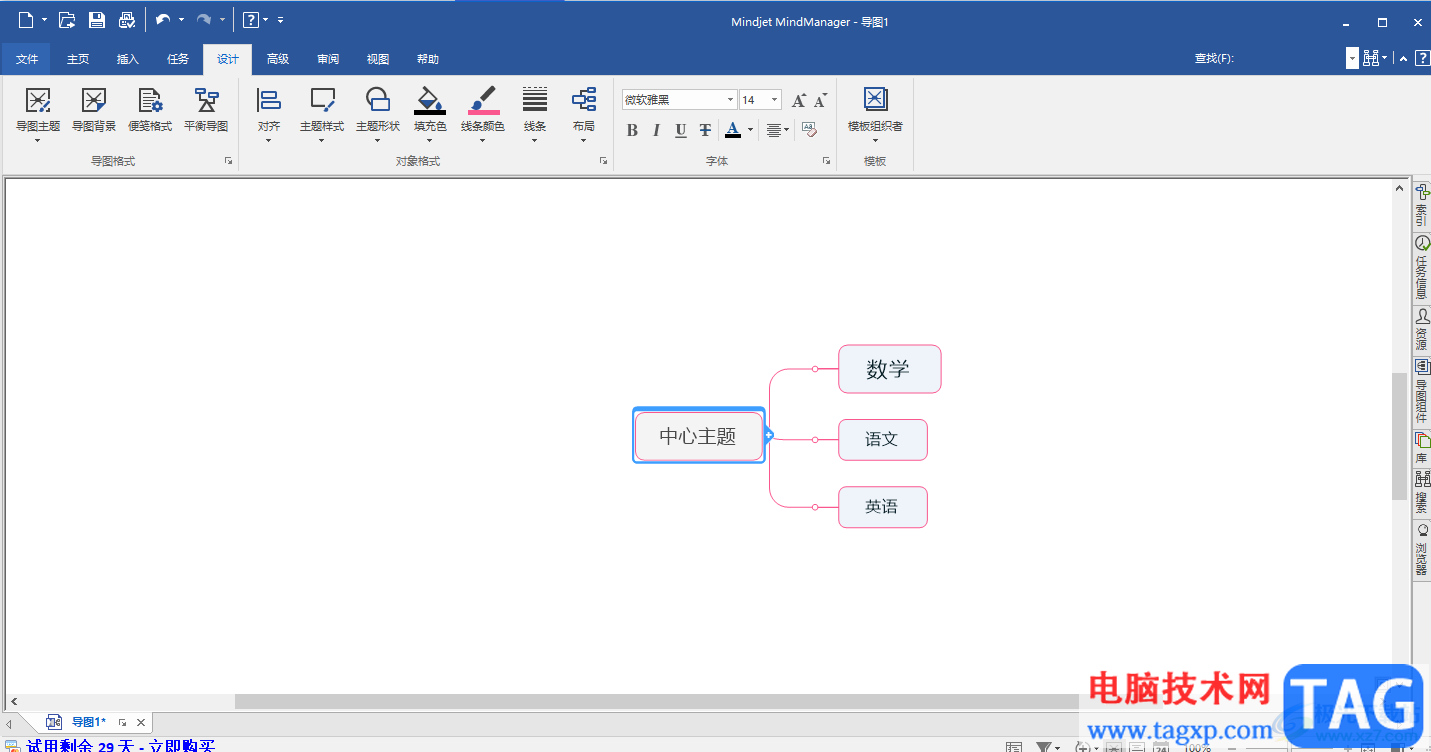
Task: Expand font color dropdown arrow
Action: point(750,130)
